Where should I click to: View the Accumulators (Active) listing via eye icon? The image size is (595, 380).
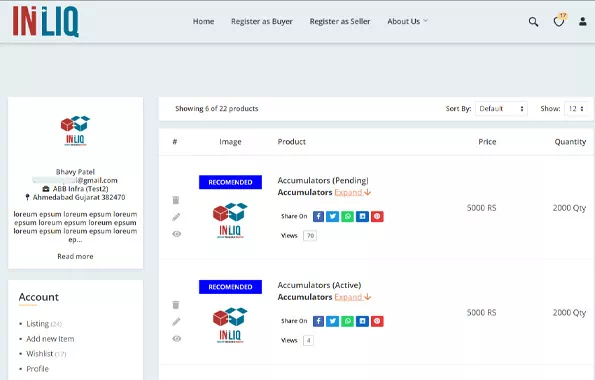point(176,339)
